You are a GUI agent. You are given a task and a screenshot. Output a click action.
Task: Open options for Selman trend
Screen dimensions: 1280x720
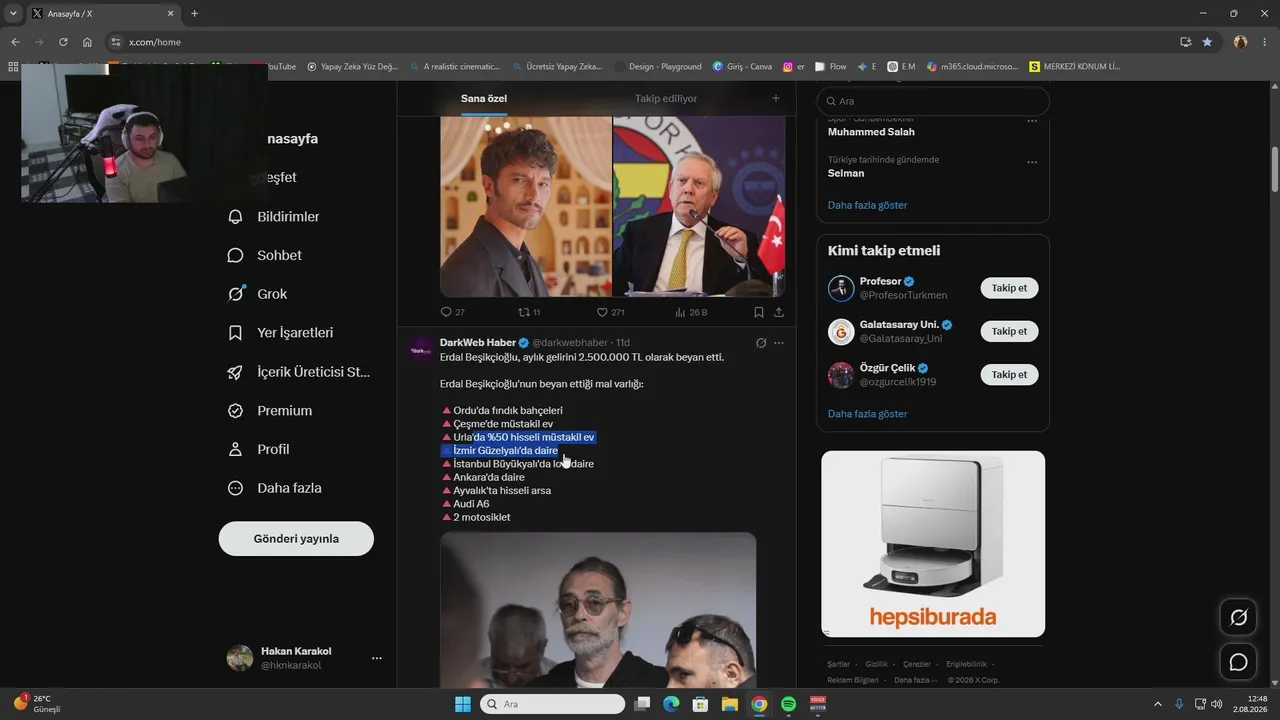click(x=1032, y=162)
